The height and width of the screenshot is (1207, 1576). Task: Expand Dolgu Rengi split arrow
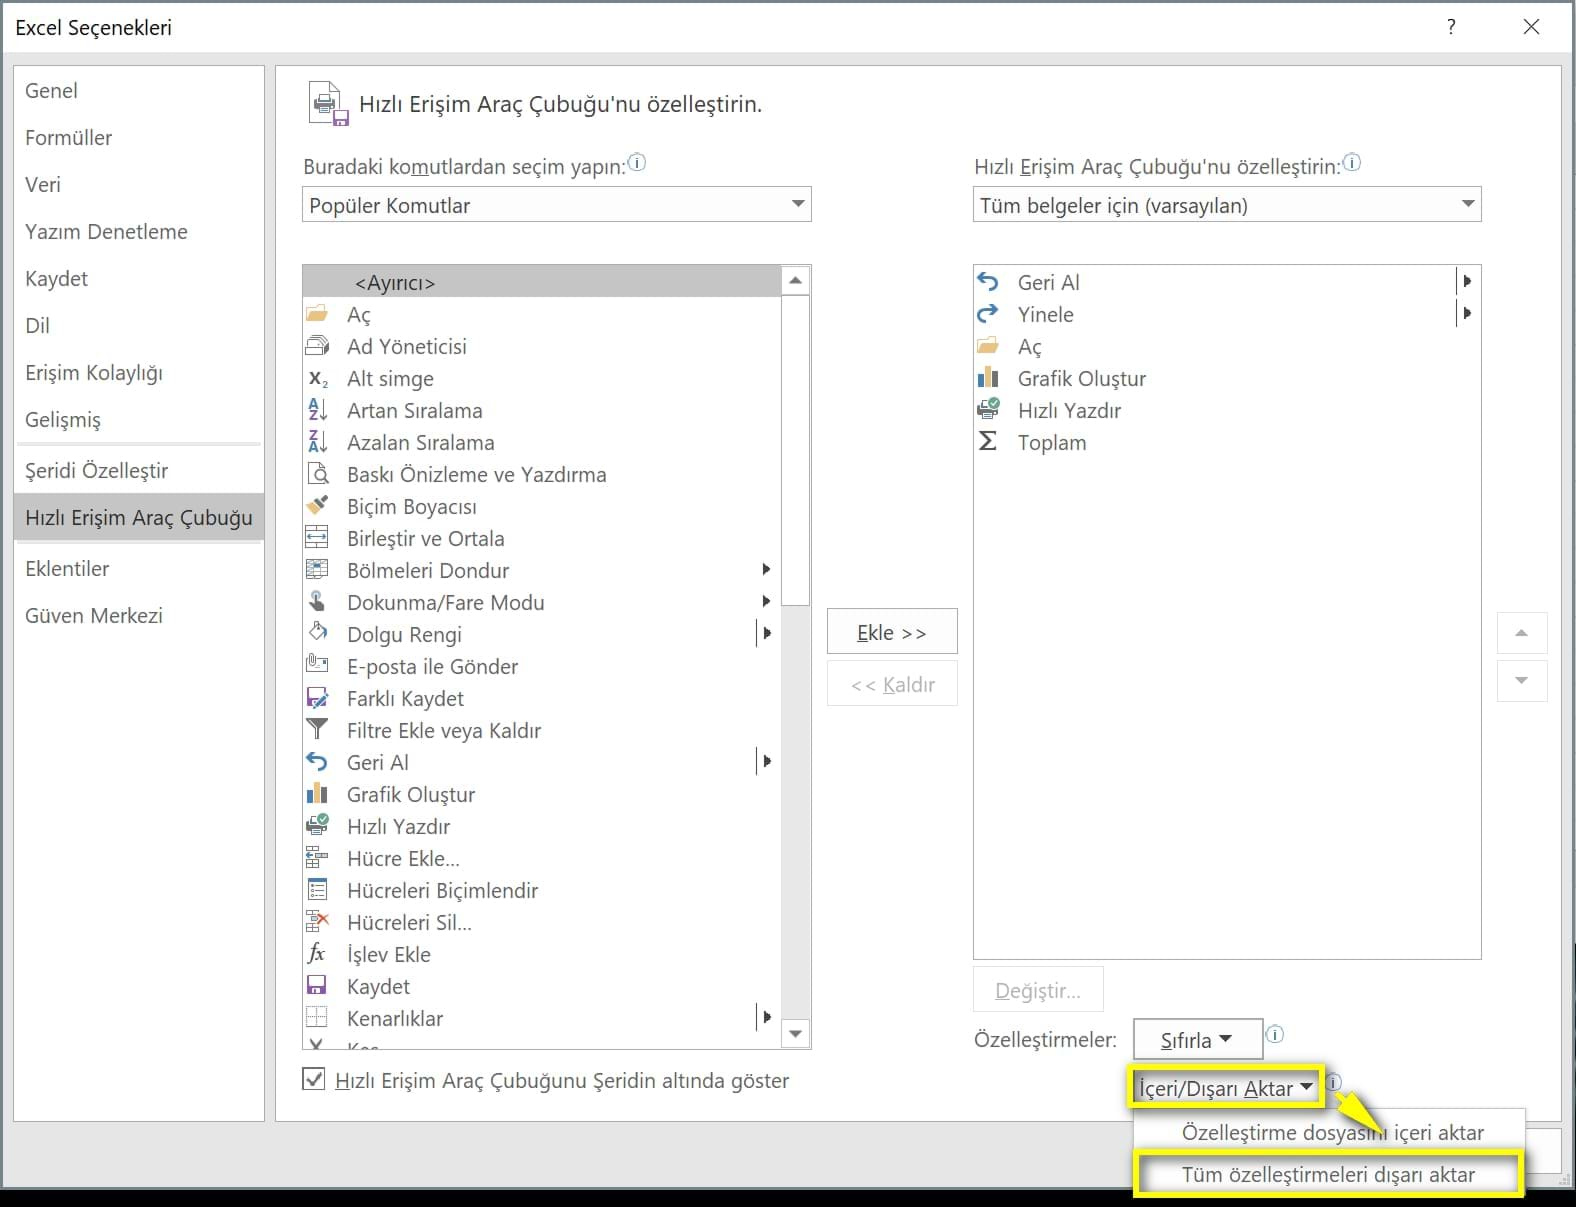(767, 633)
